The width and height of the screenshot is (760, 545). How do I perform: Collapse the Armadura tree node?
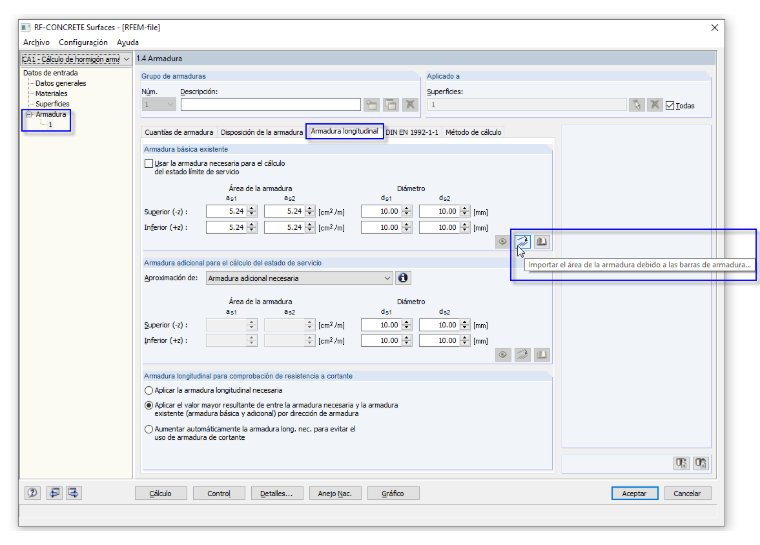(29, 114)
